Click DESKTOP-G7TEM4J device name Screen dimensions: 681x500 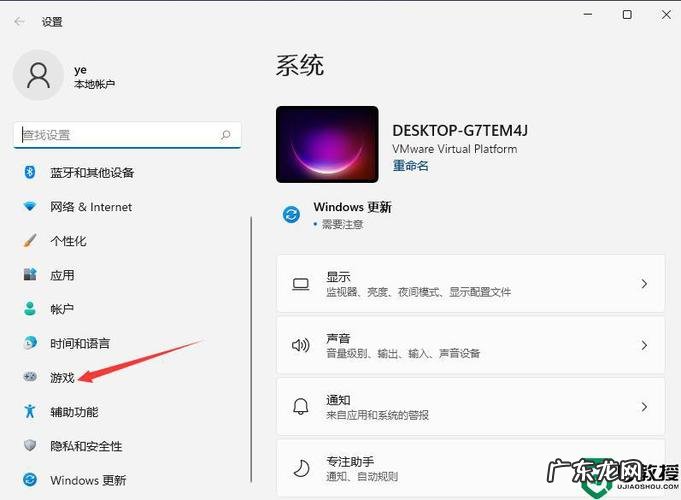pyautogui.click(x=460, y=130)
